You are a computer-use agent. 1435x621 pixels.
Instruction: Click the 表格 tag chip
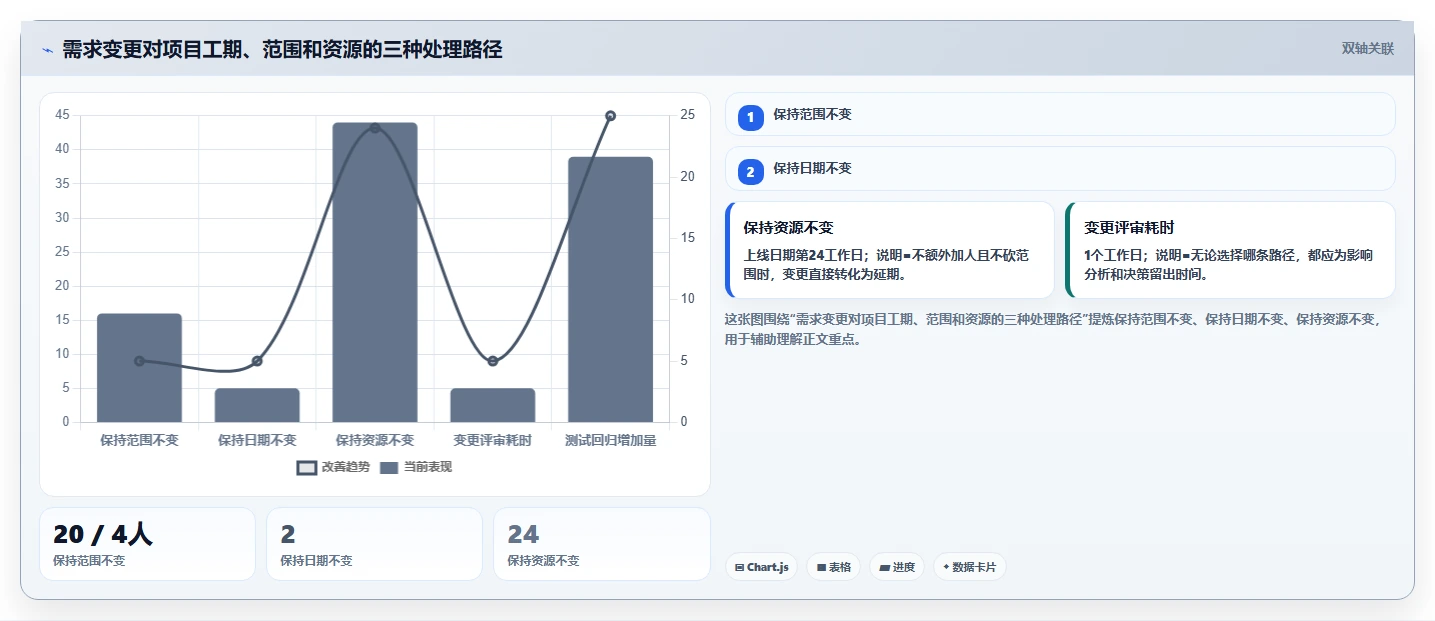(833, 567)
